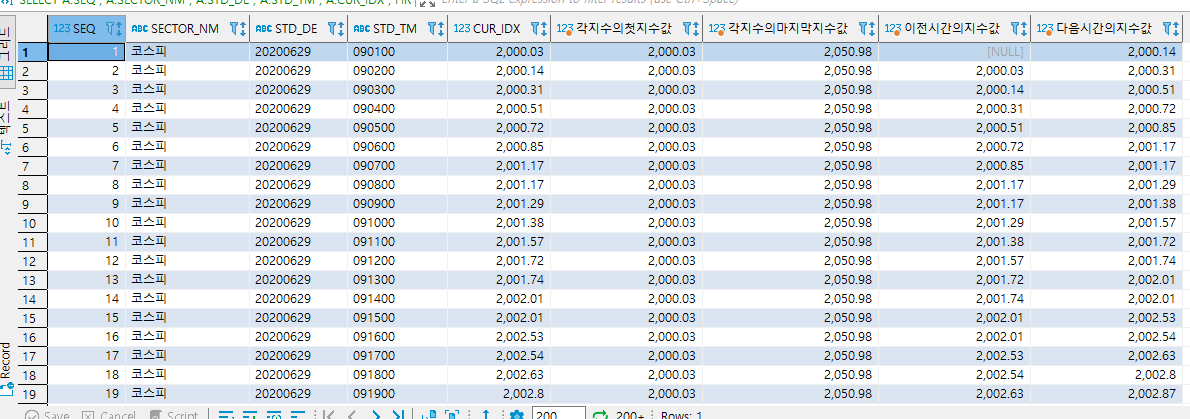Click the STD_TM cell 091900
1190x419 pixels.
[398, 393]
